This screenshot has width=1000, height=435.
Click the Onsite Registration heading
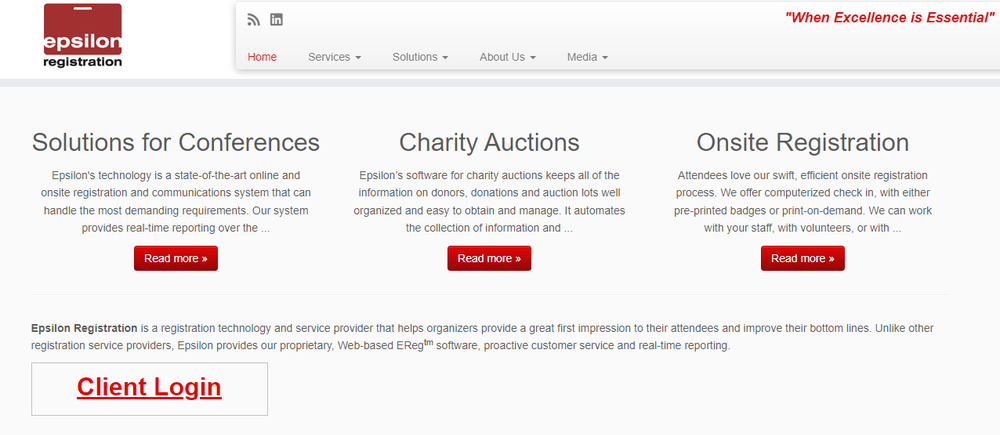click(802, 142)
